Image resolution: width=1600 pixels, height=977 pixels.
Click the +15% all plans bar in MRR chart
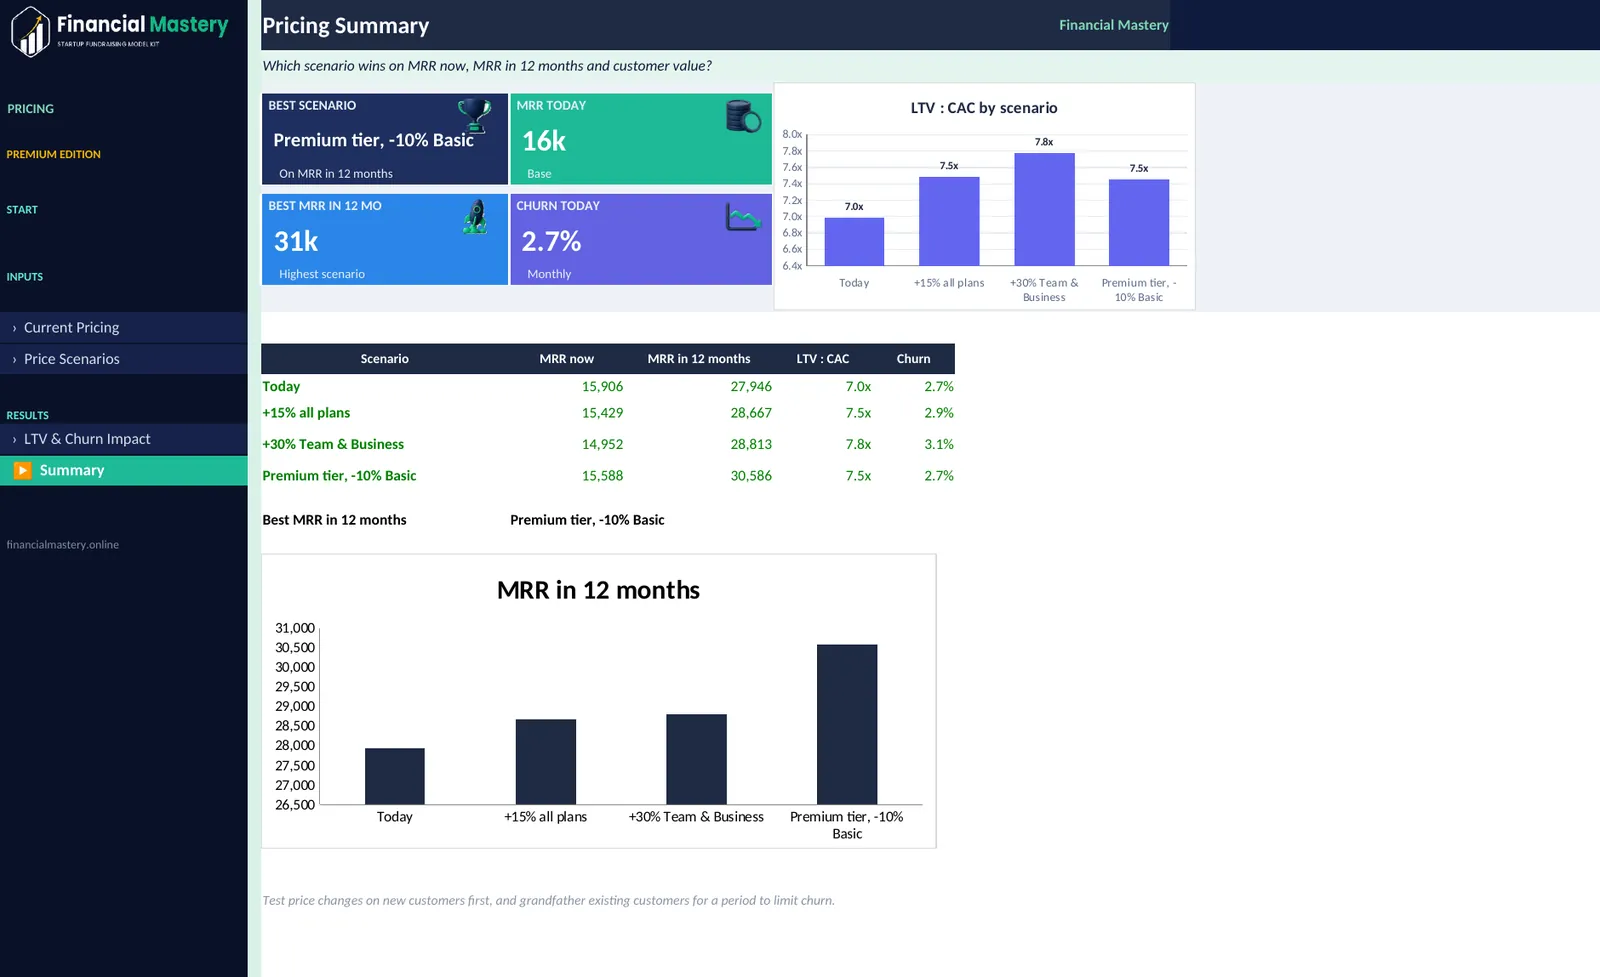pyautogui.click(x=546, y=761)
